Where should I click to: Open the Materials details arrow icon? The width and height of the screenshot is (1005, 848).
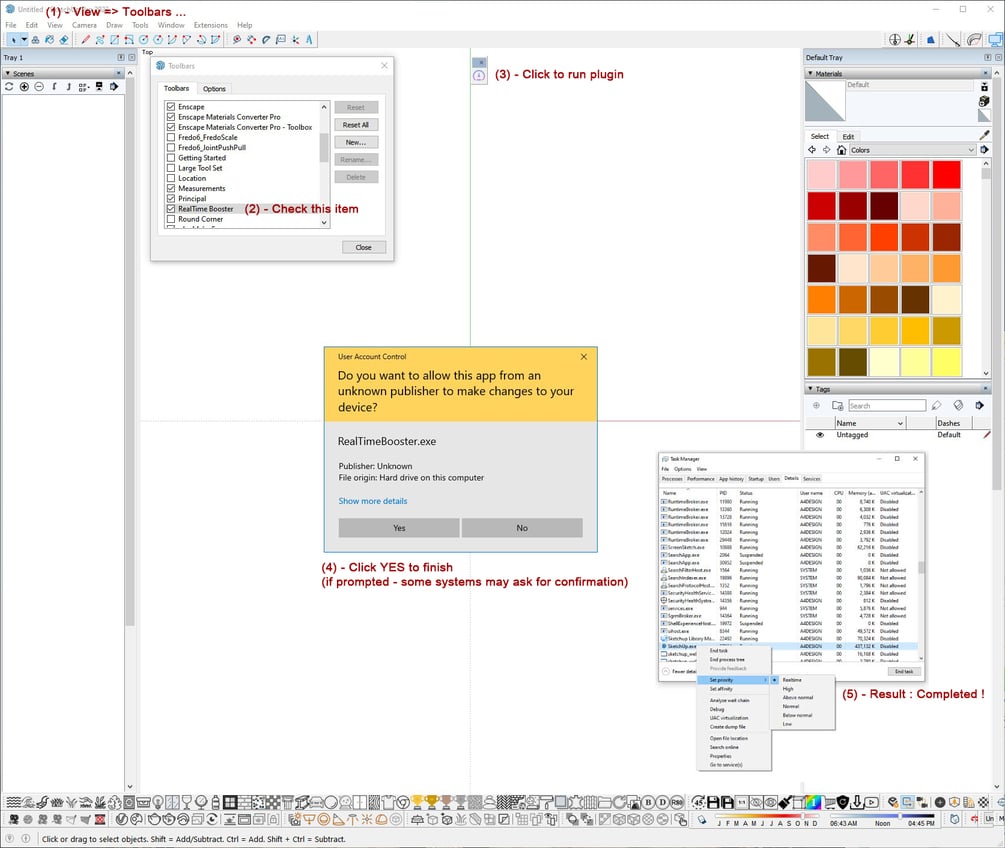[x=984, y=149]
